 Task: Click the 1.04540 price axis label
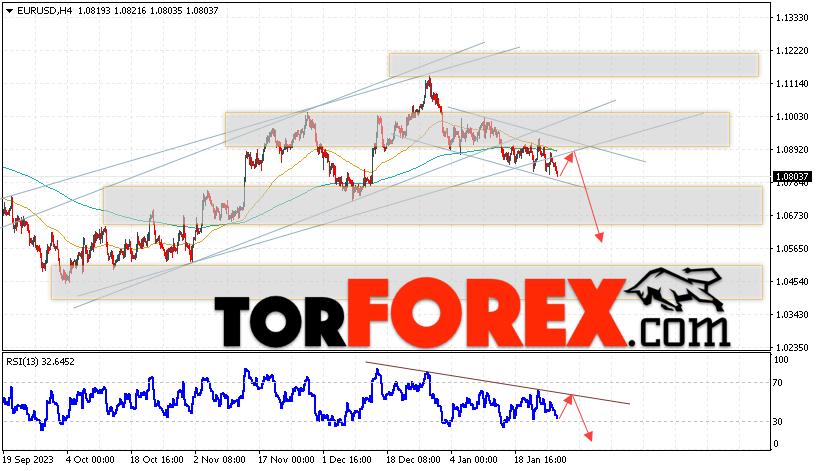(x=792, y=282)
